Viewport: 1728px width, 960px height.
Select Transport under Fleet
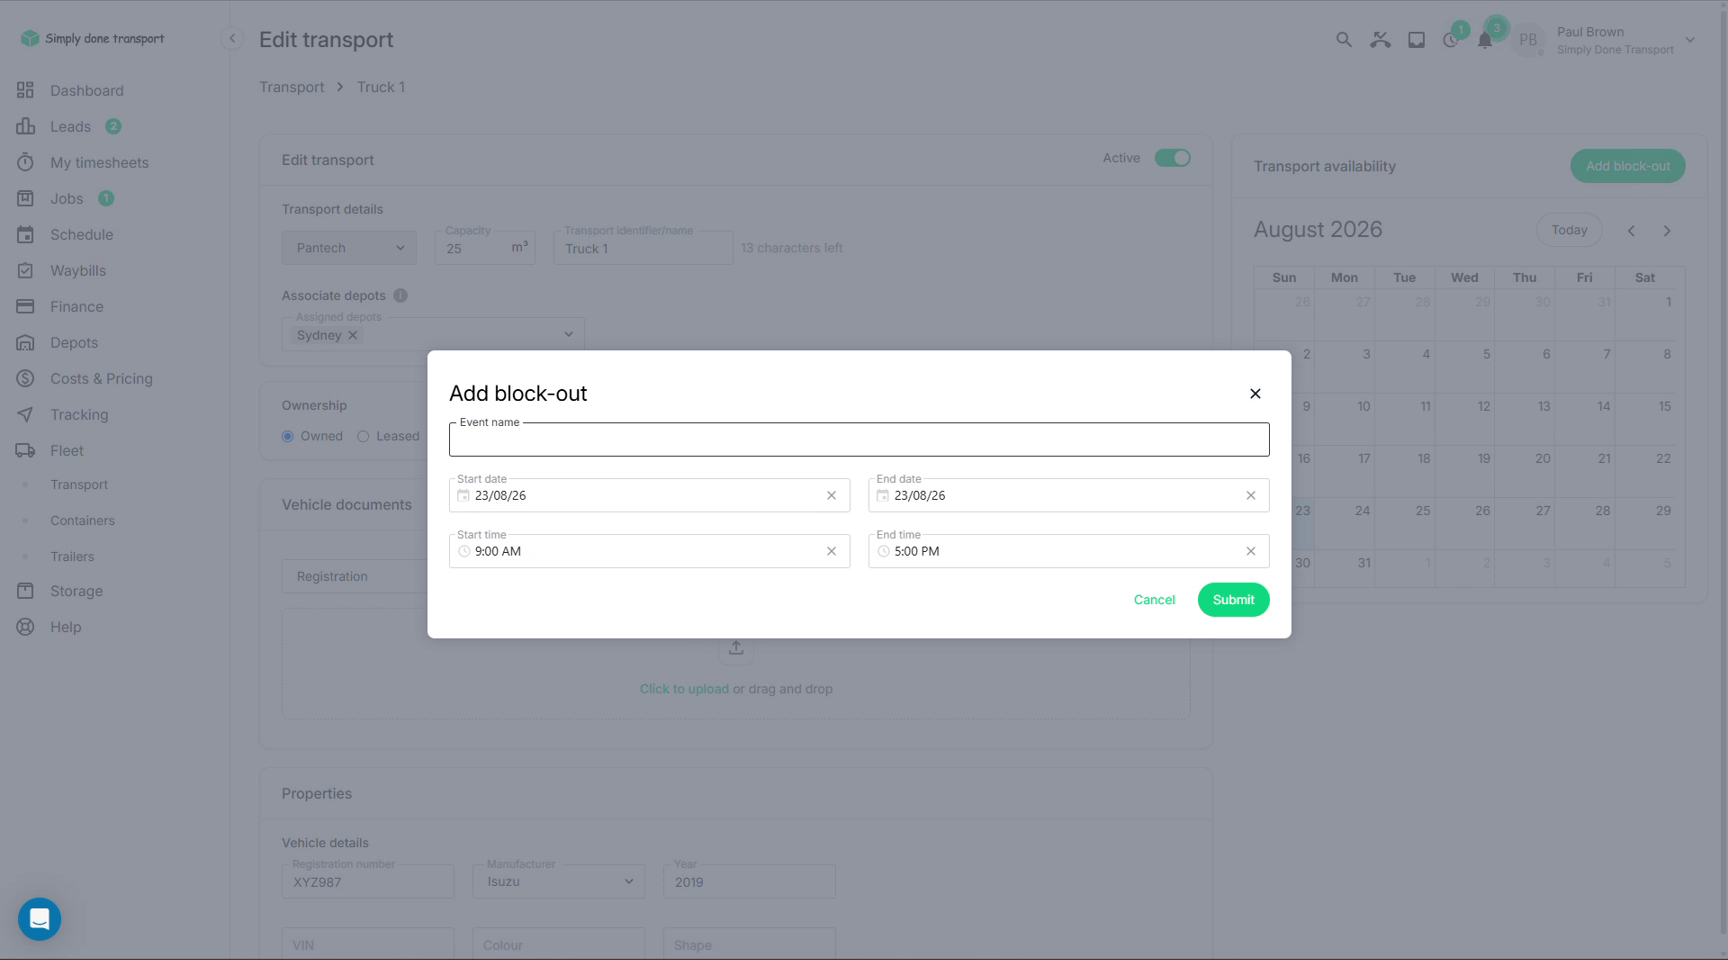[x=79, y=485]
